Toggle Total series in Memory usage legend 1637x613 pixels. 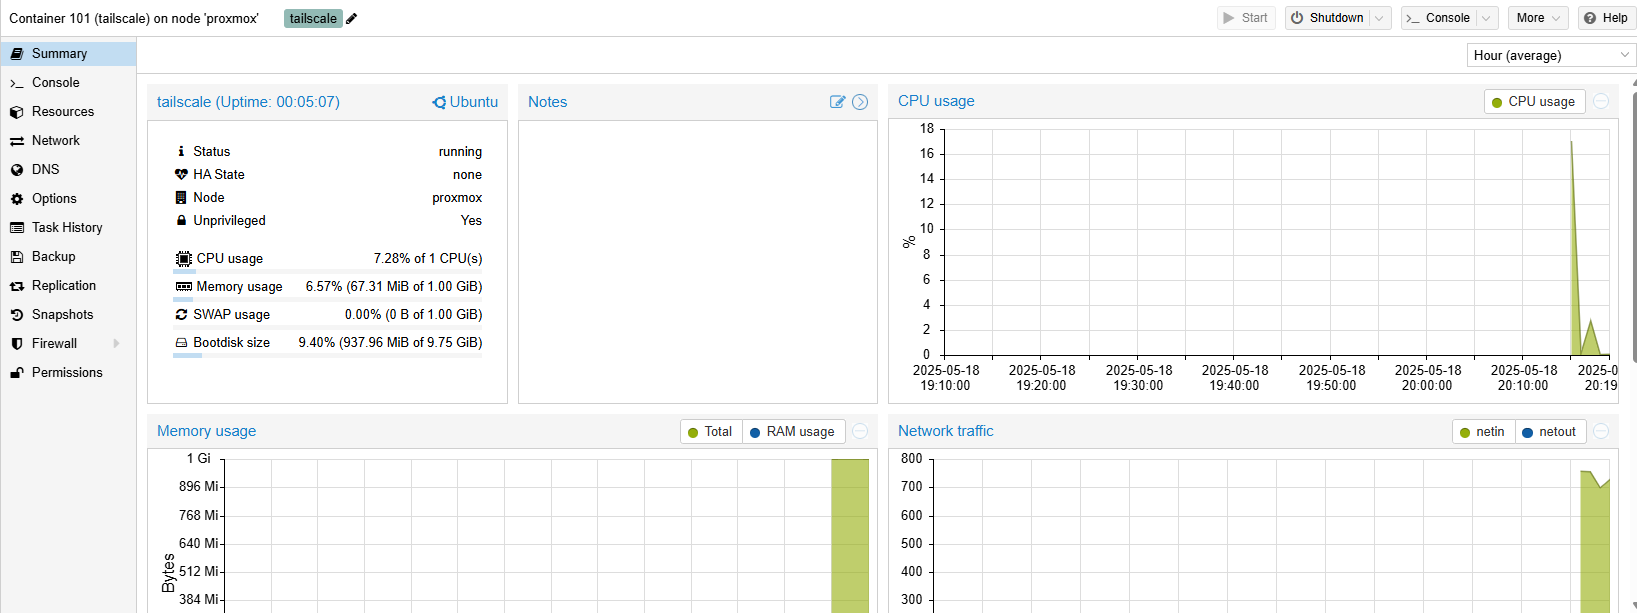point(710,432)
